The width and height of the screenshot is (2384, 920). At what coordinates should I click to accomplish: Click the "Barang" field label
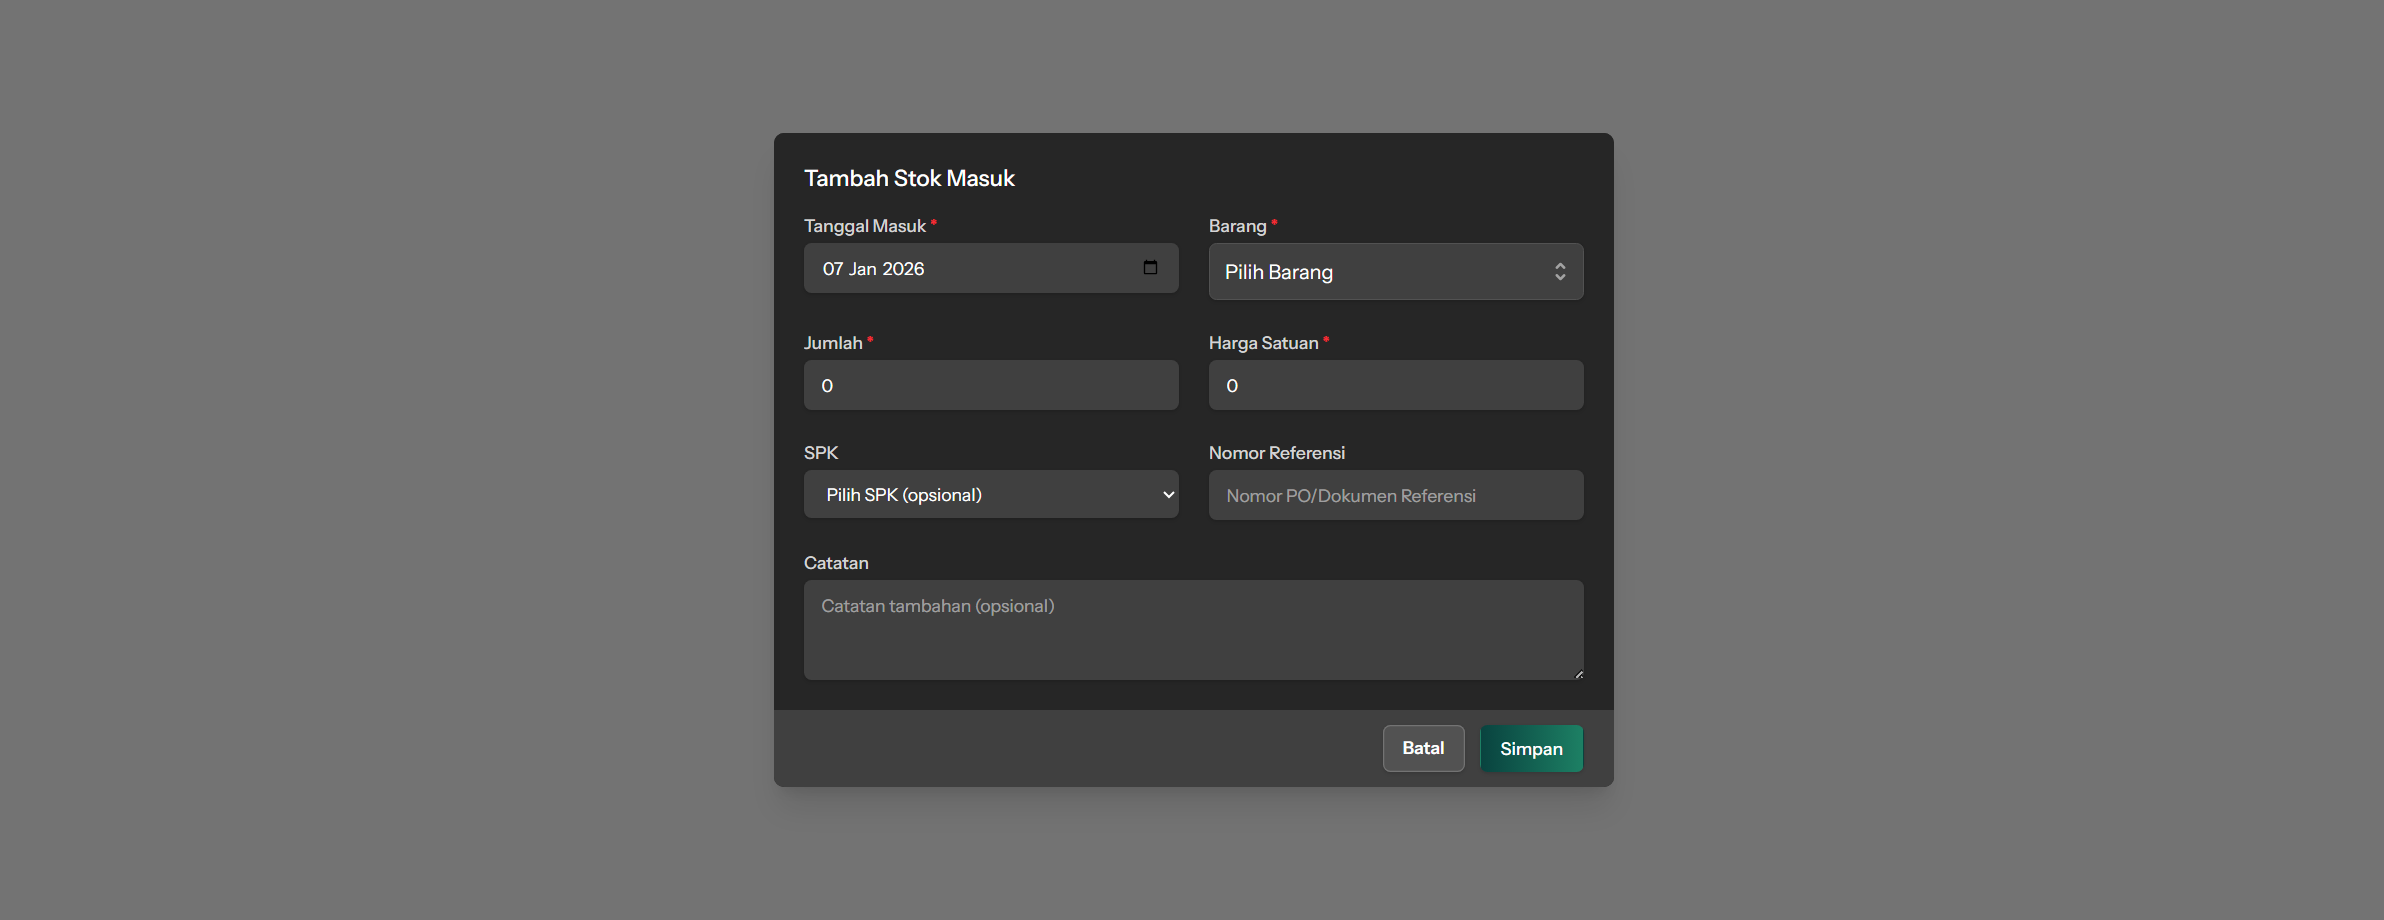click(x=1237, y=226)
